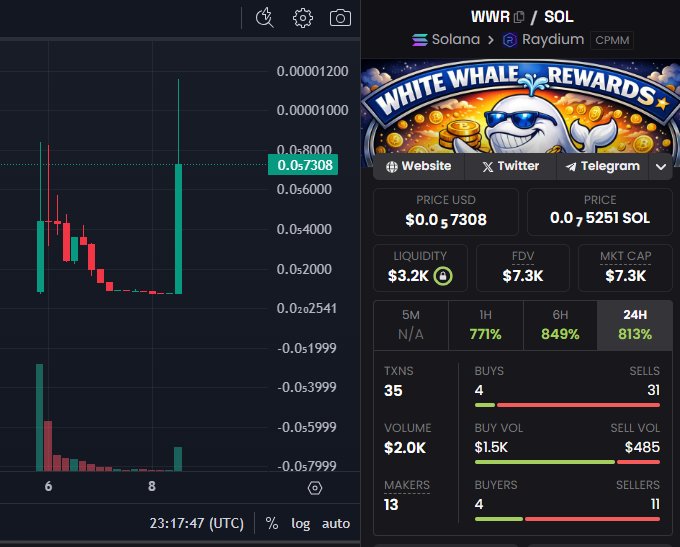Click the 0.0₇5251 SOL price box
This screenshot has height=547, width=680.
[x=600, y=212]
